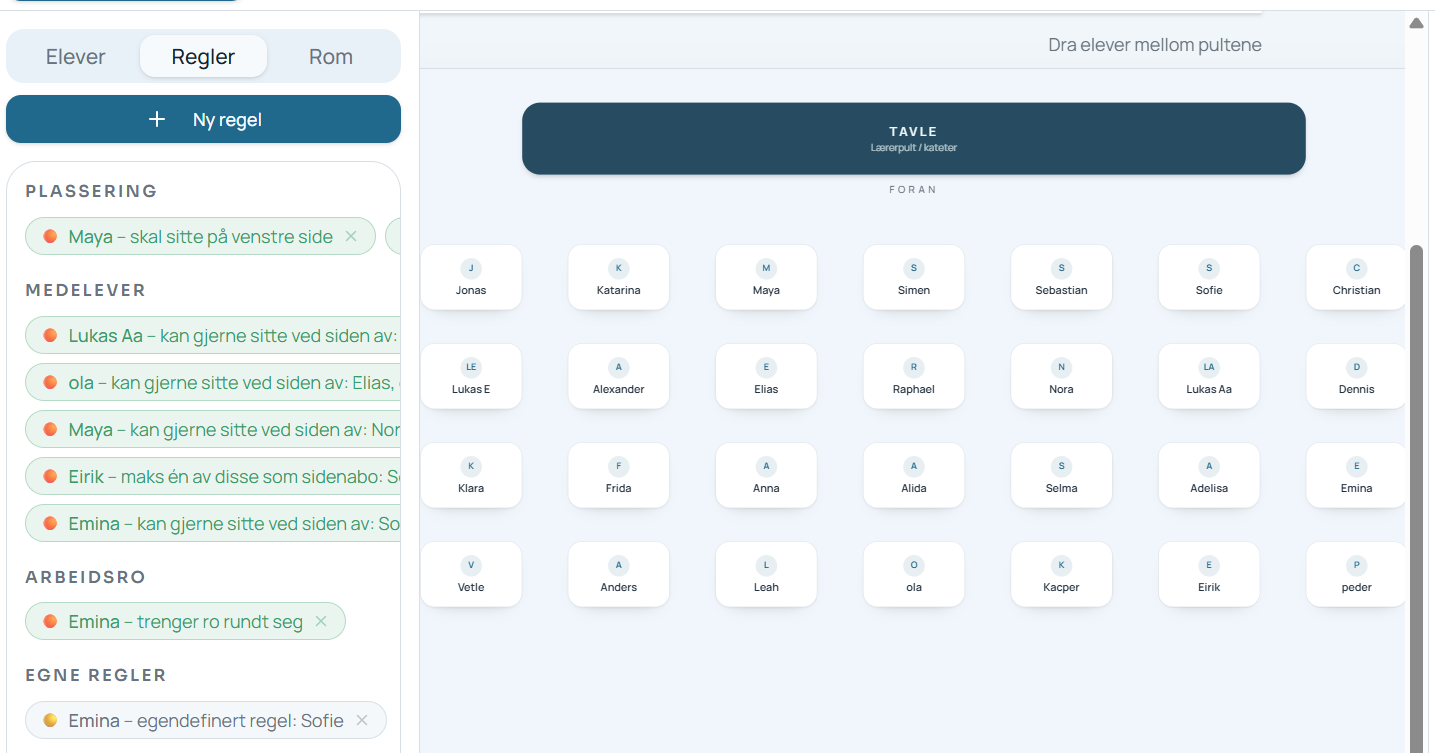This screenshot has width=1435, height=753.
Task: Open the Emina kan gjerne sitte ved siden rule
Action: pos(213,524)
